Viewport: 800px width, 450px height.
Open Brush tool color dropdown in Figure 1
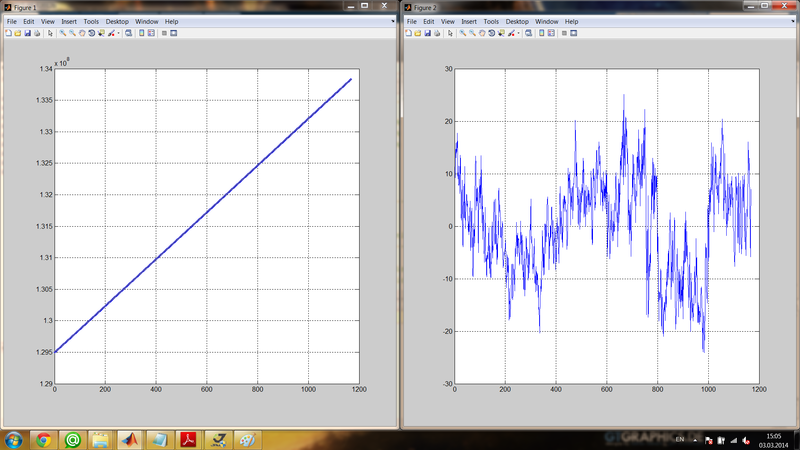pos(120,33)
